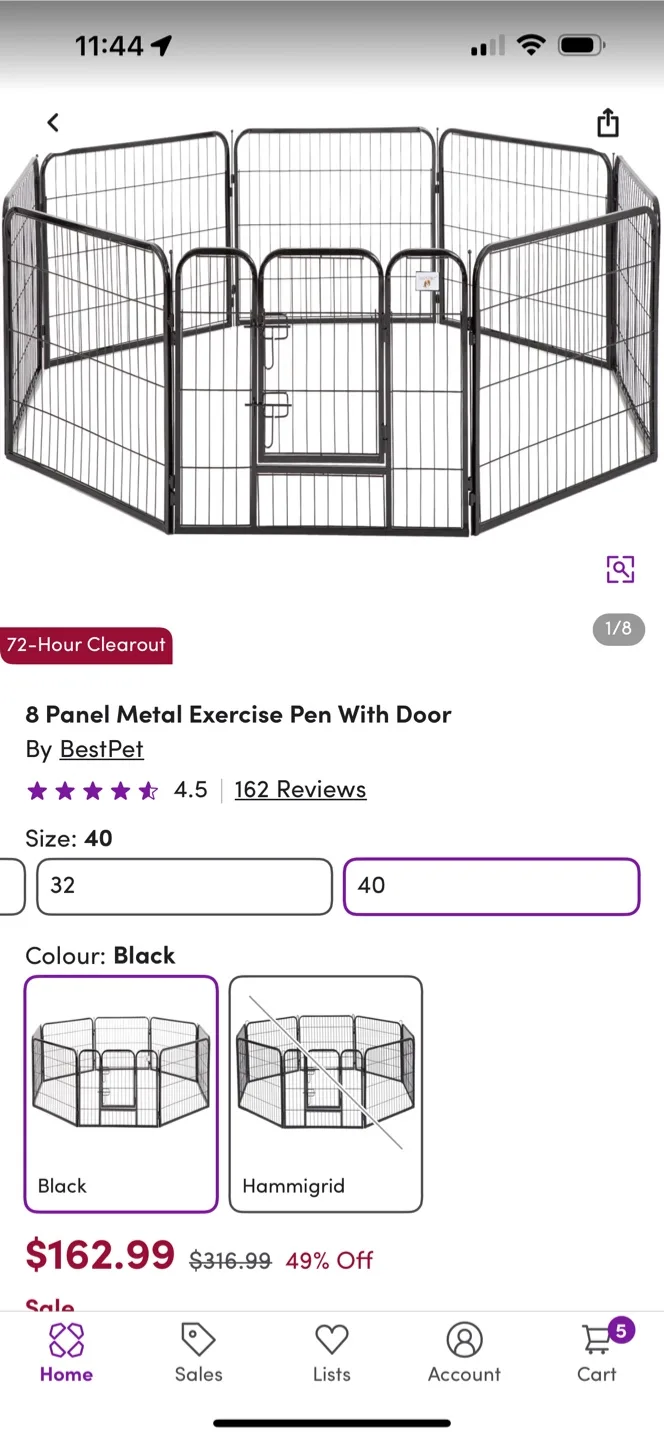Viewport: 664px width, 1440px height.
Task: Tap the share icon
Action: click(x=608, y=122)
